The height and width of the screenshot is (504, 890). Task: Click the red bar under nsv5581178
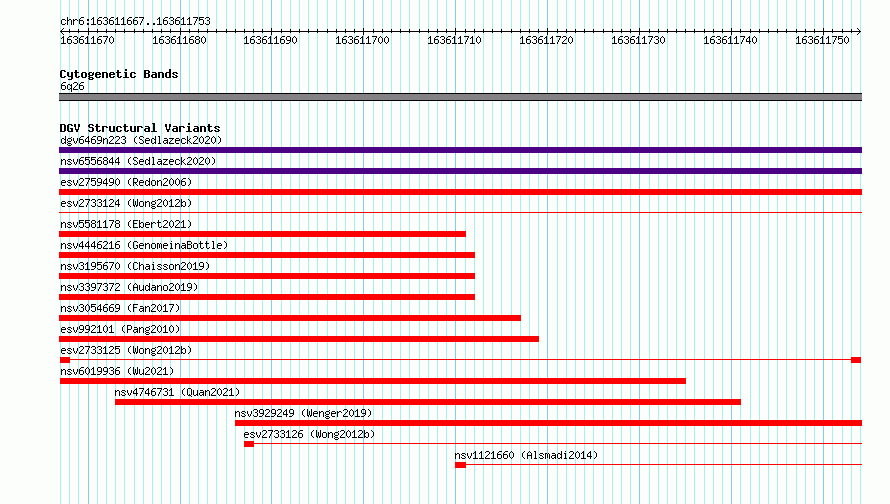coord(262,234)
